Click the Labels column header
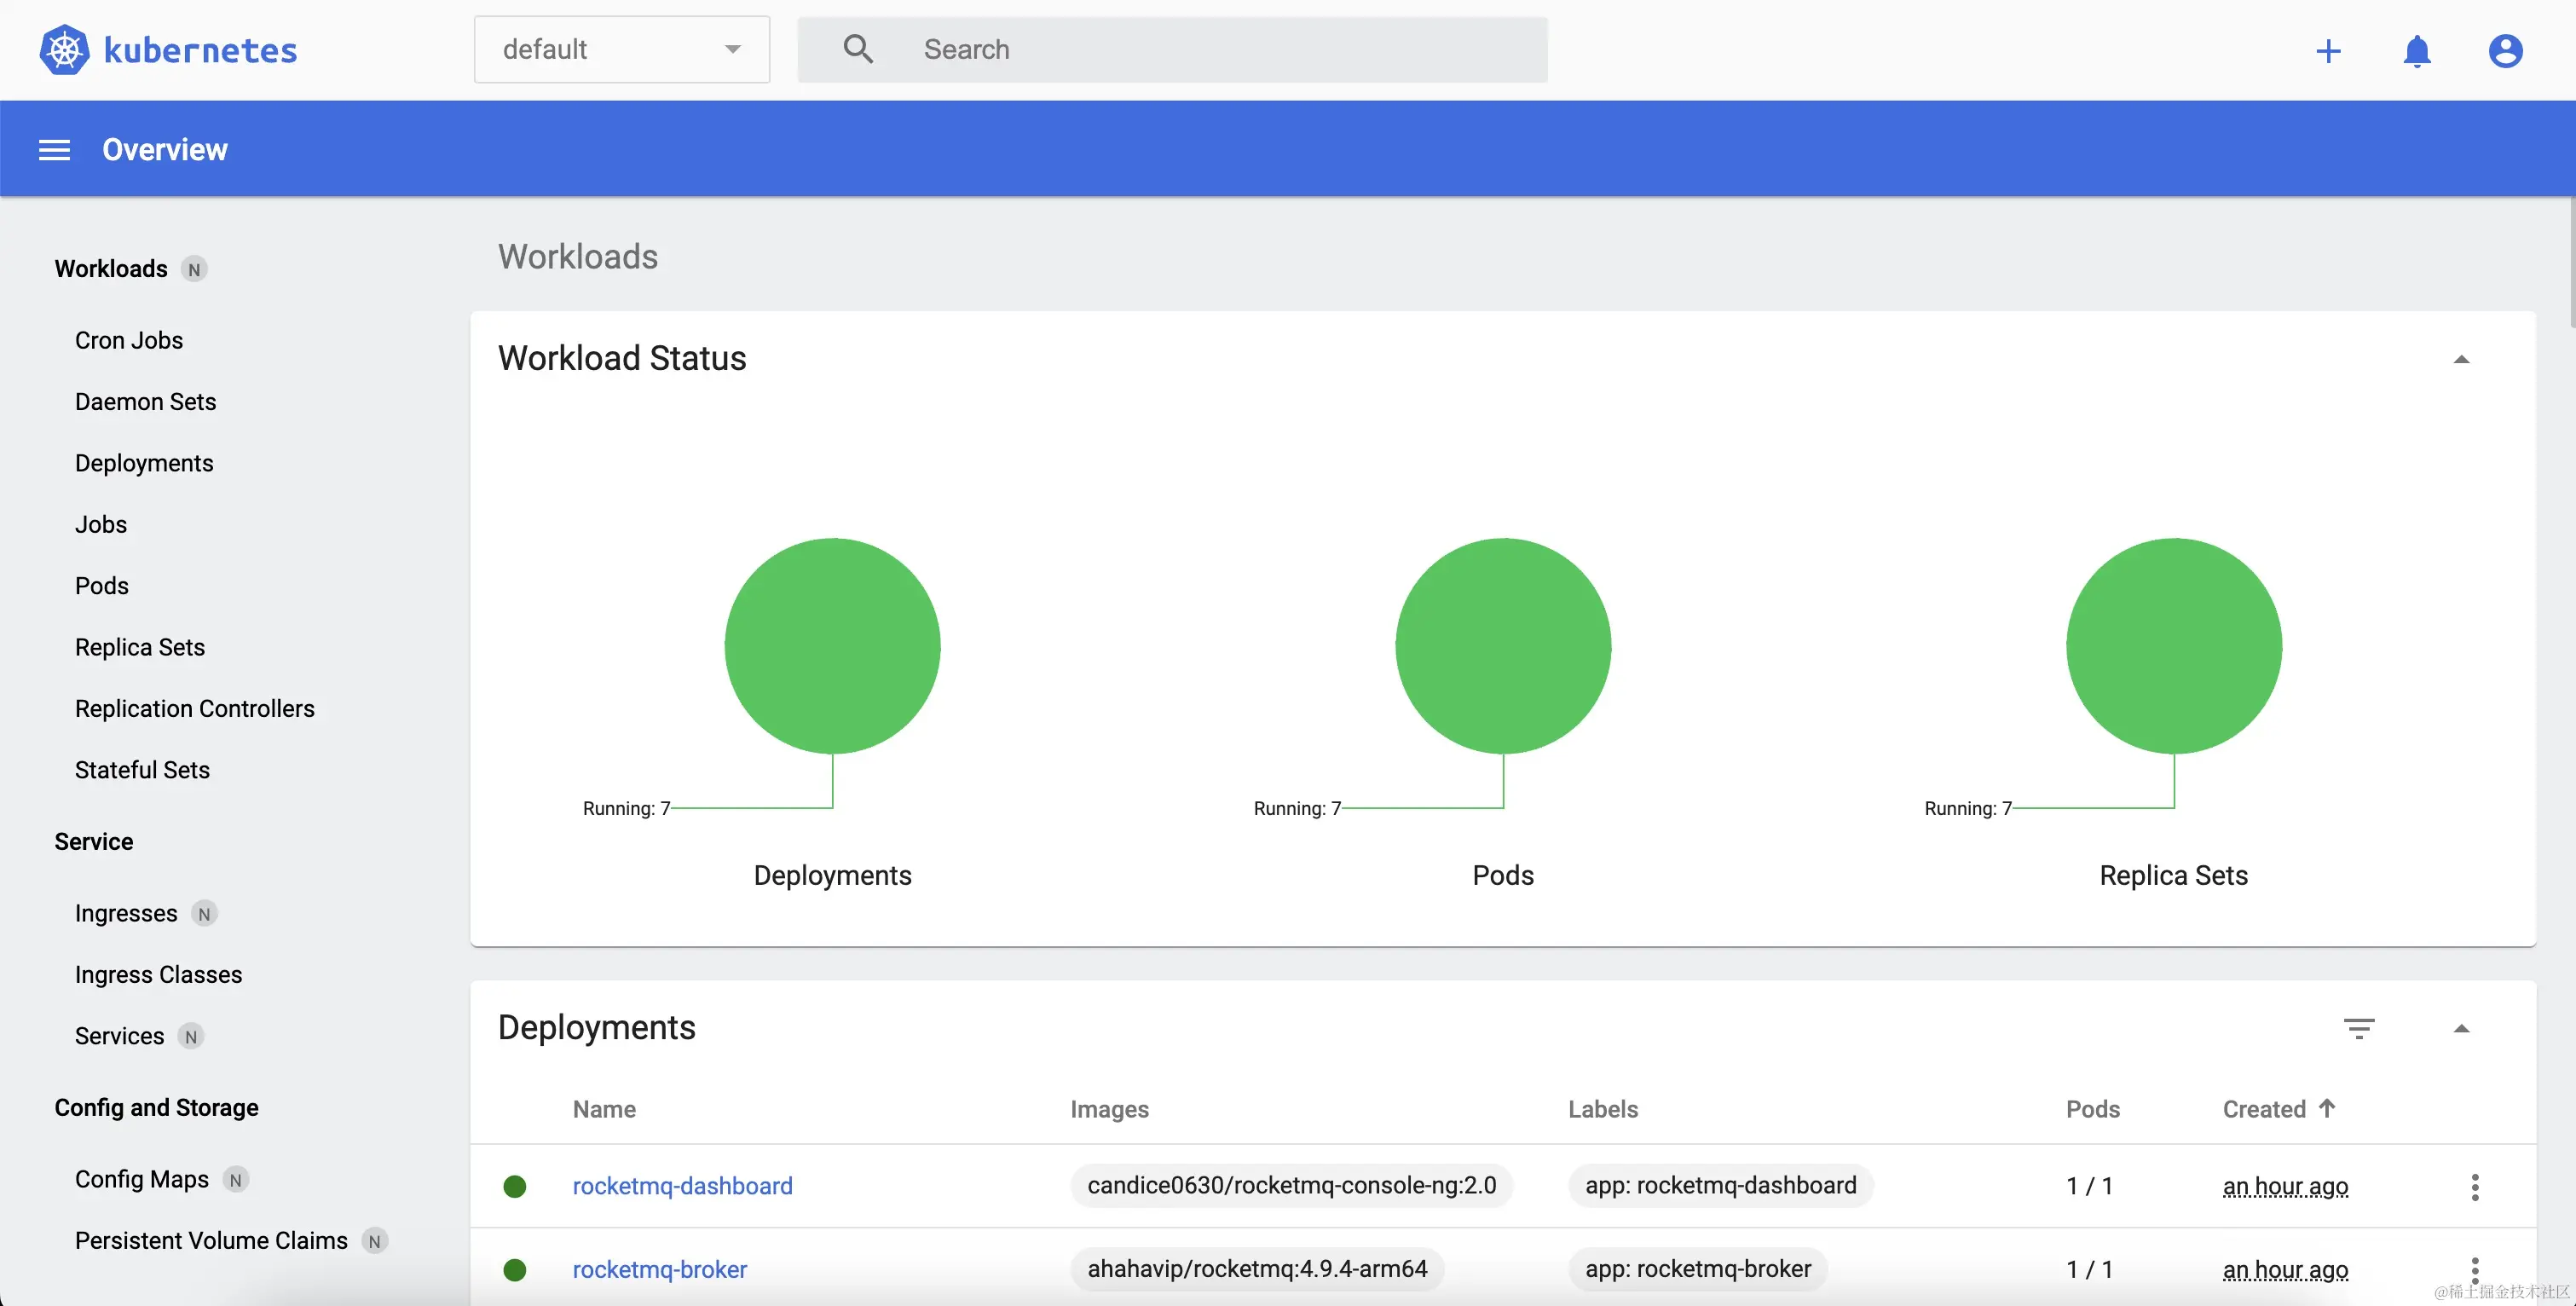The width and height of the screenshot is (2576, 1306). (x=1602, y=1109)
